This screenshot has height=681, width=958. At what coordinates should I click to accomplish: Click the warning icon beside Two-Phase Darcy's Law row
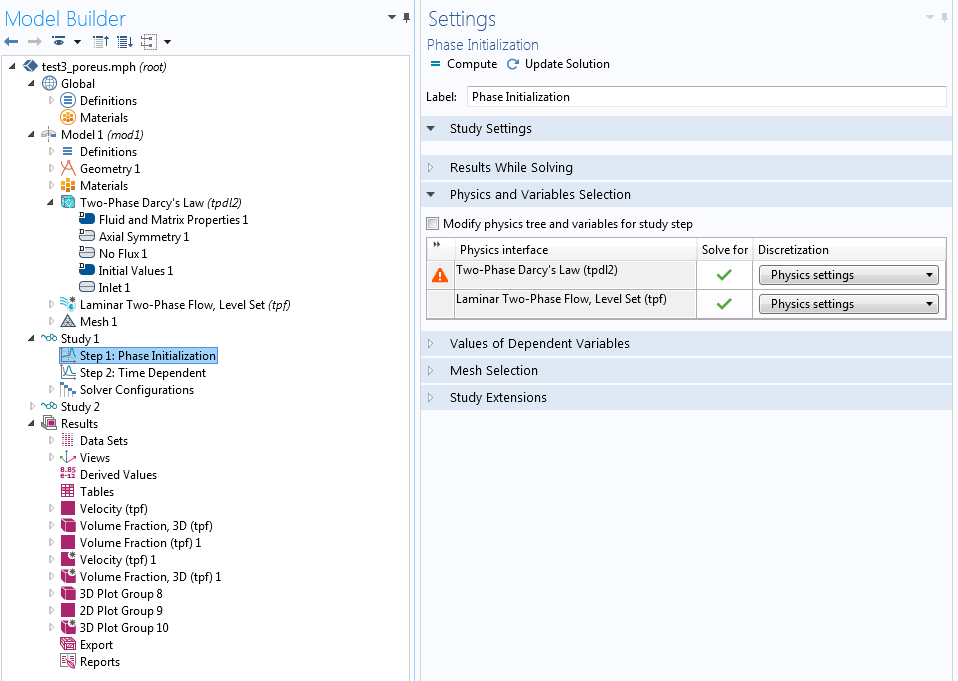click(x=440, y=276)
